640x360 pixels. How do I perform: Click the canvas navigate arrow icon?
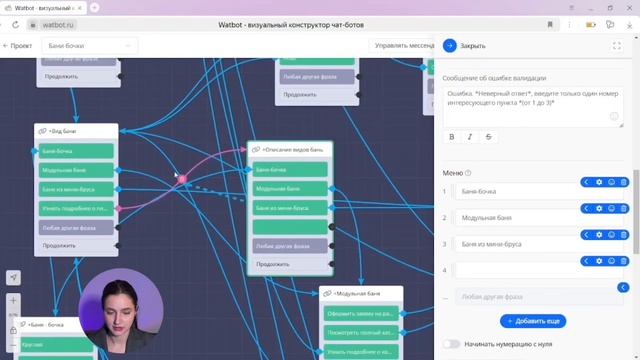13,278
